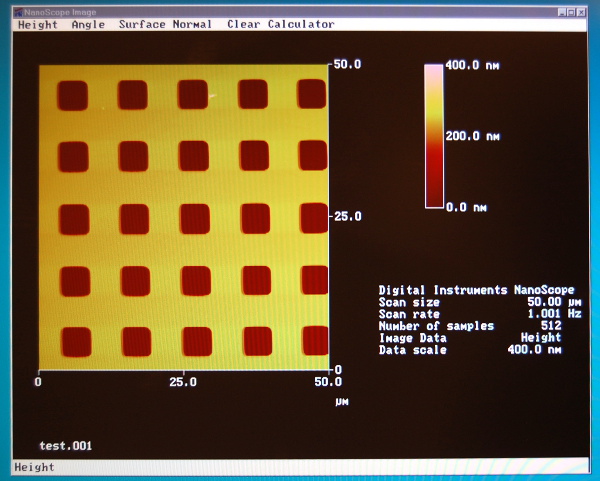Maximize the NanoScope Image window
600x481 pixels.
point(571,13)
